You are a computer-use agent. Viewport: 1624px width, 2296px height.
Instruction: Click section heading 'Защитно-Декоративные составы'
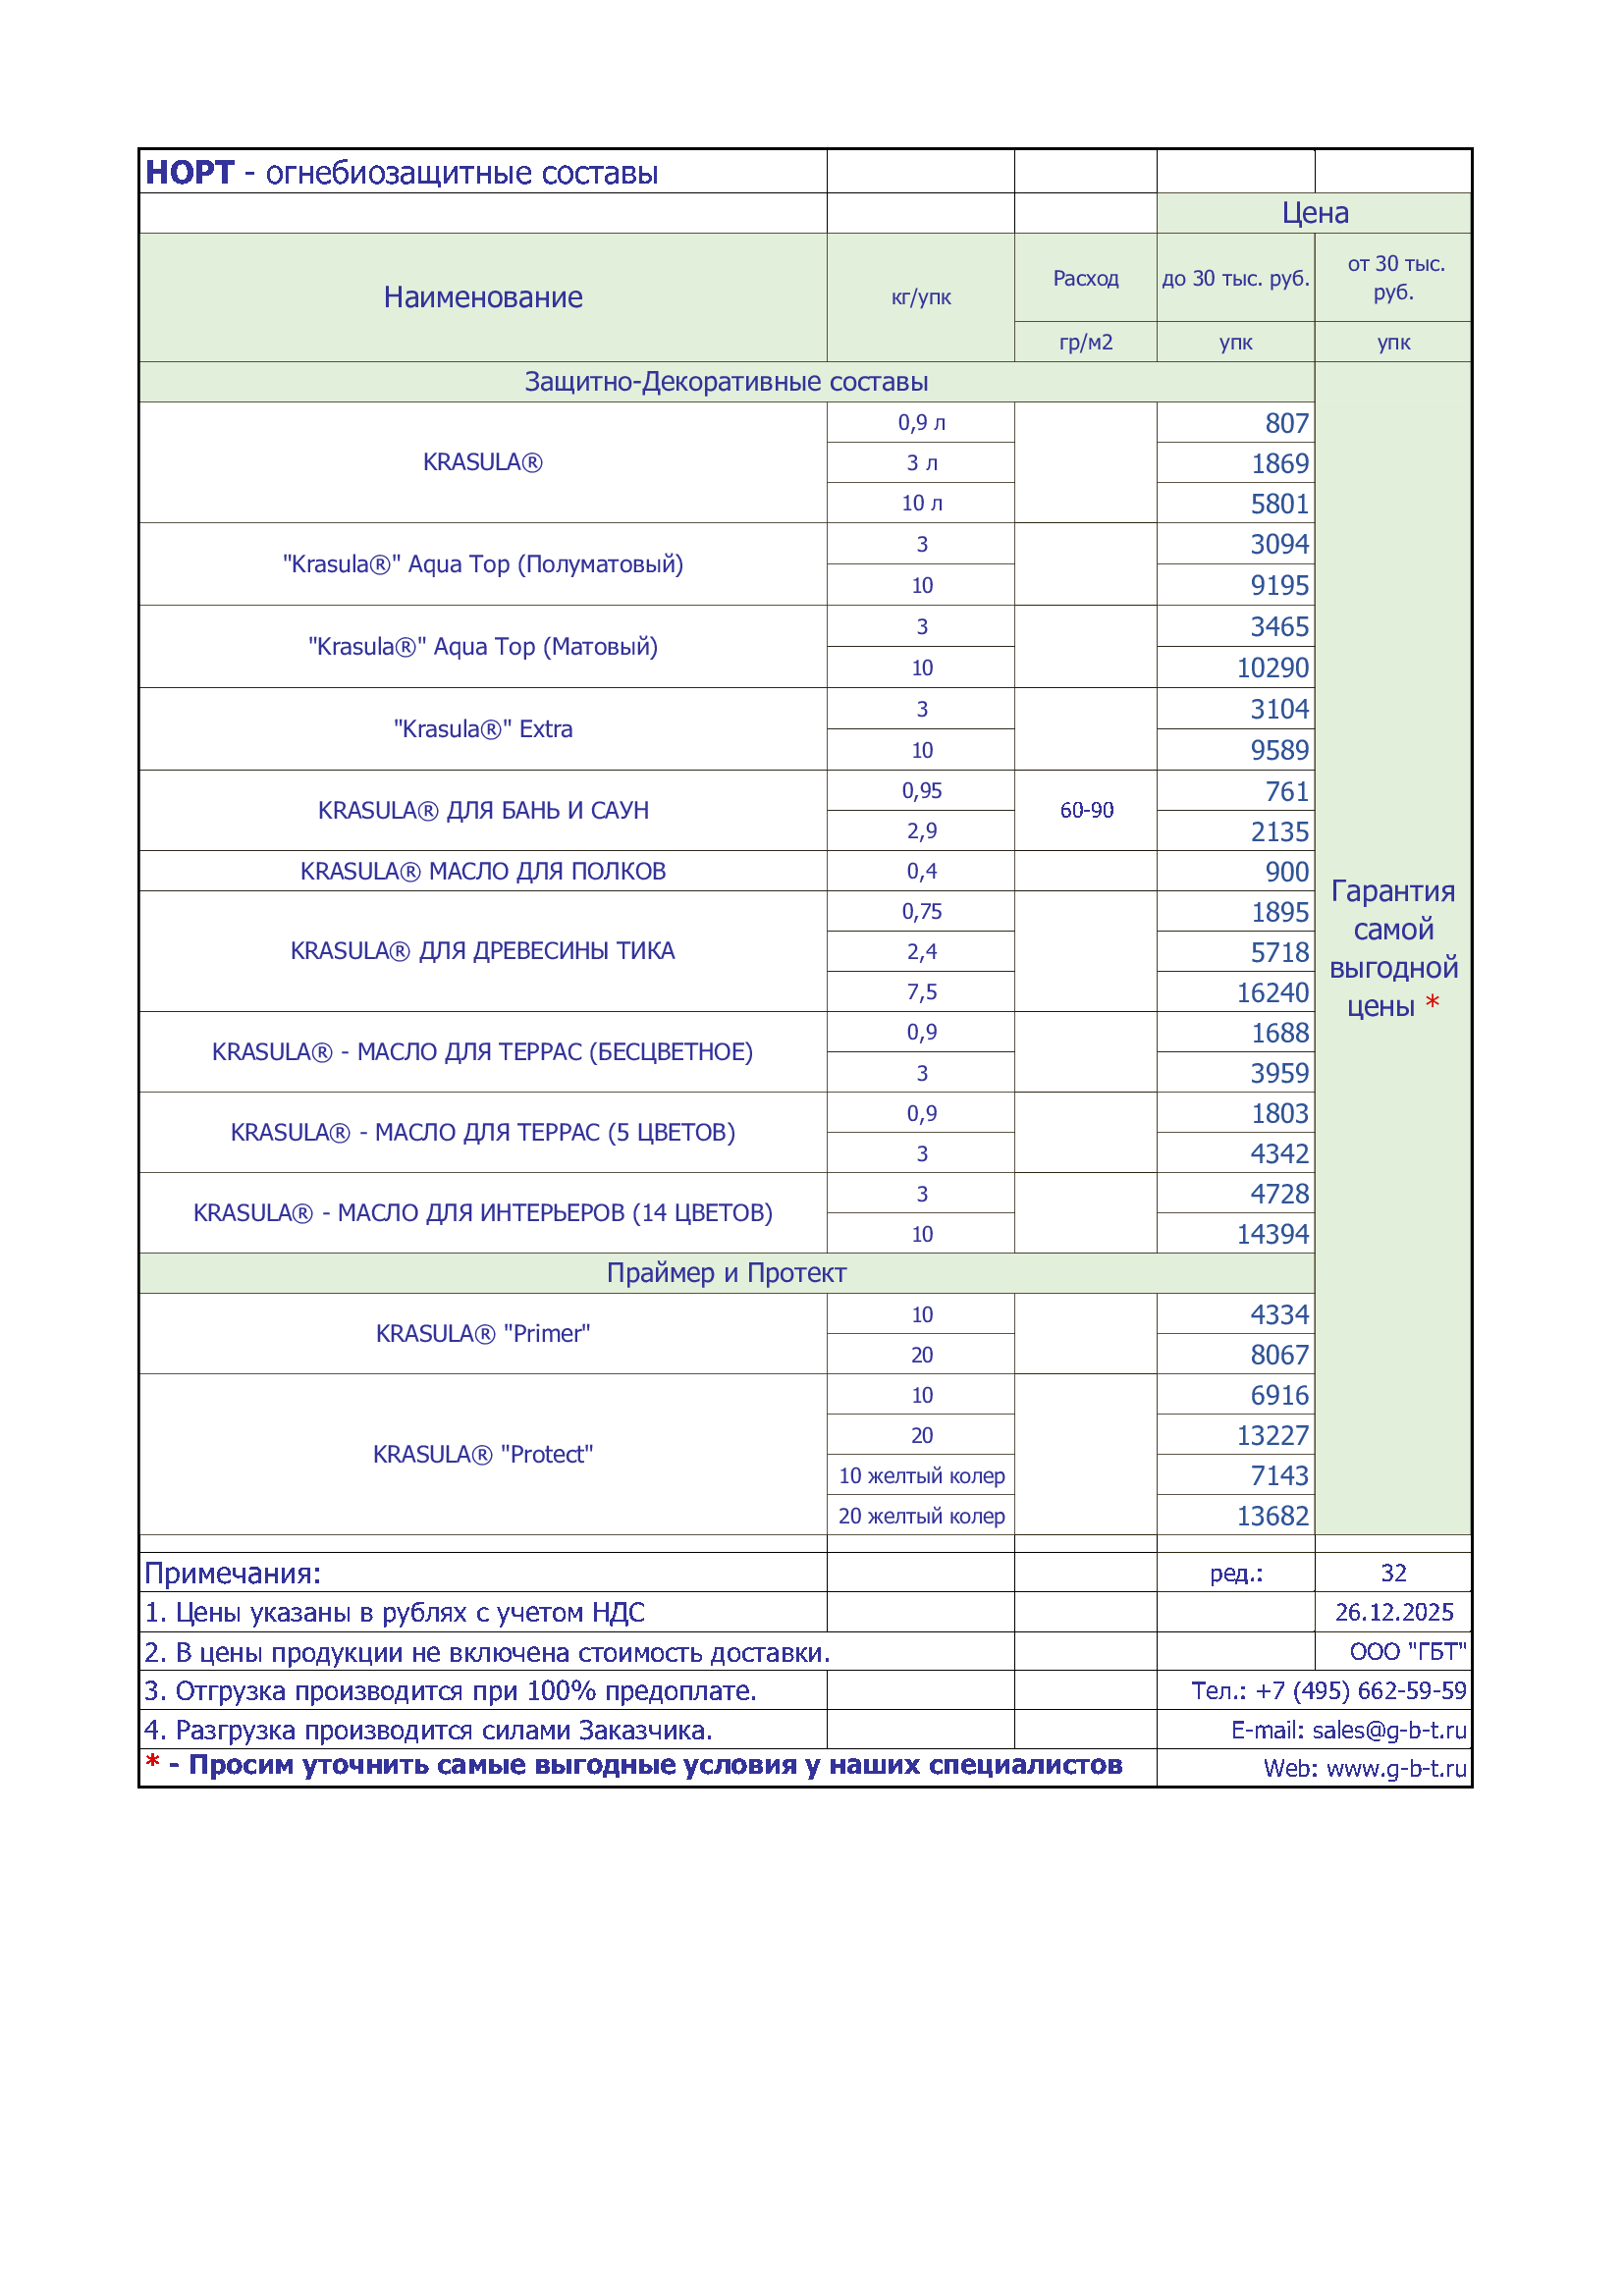pyautogui.click(x=727, y=382)
